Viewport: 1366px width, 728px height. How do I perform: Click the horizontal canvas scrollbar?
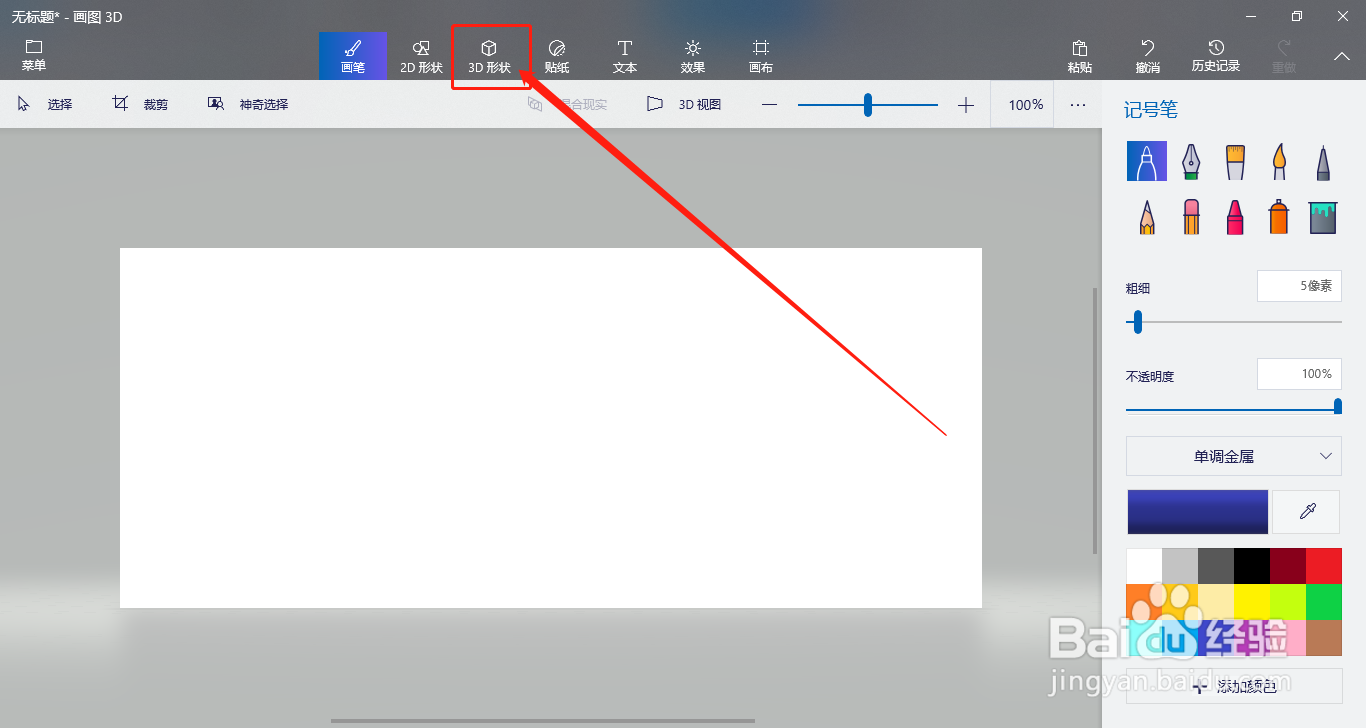pyautogui.click(x=543, y=720)
